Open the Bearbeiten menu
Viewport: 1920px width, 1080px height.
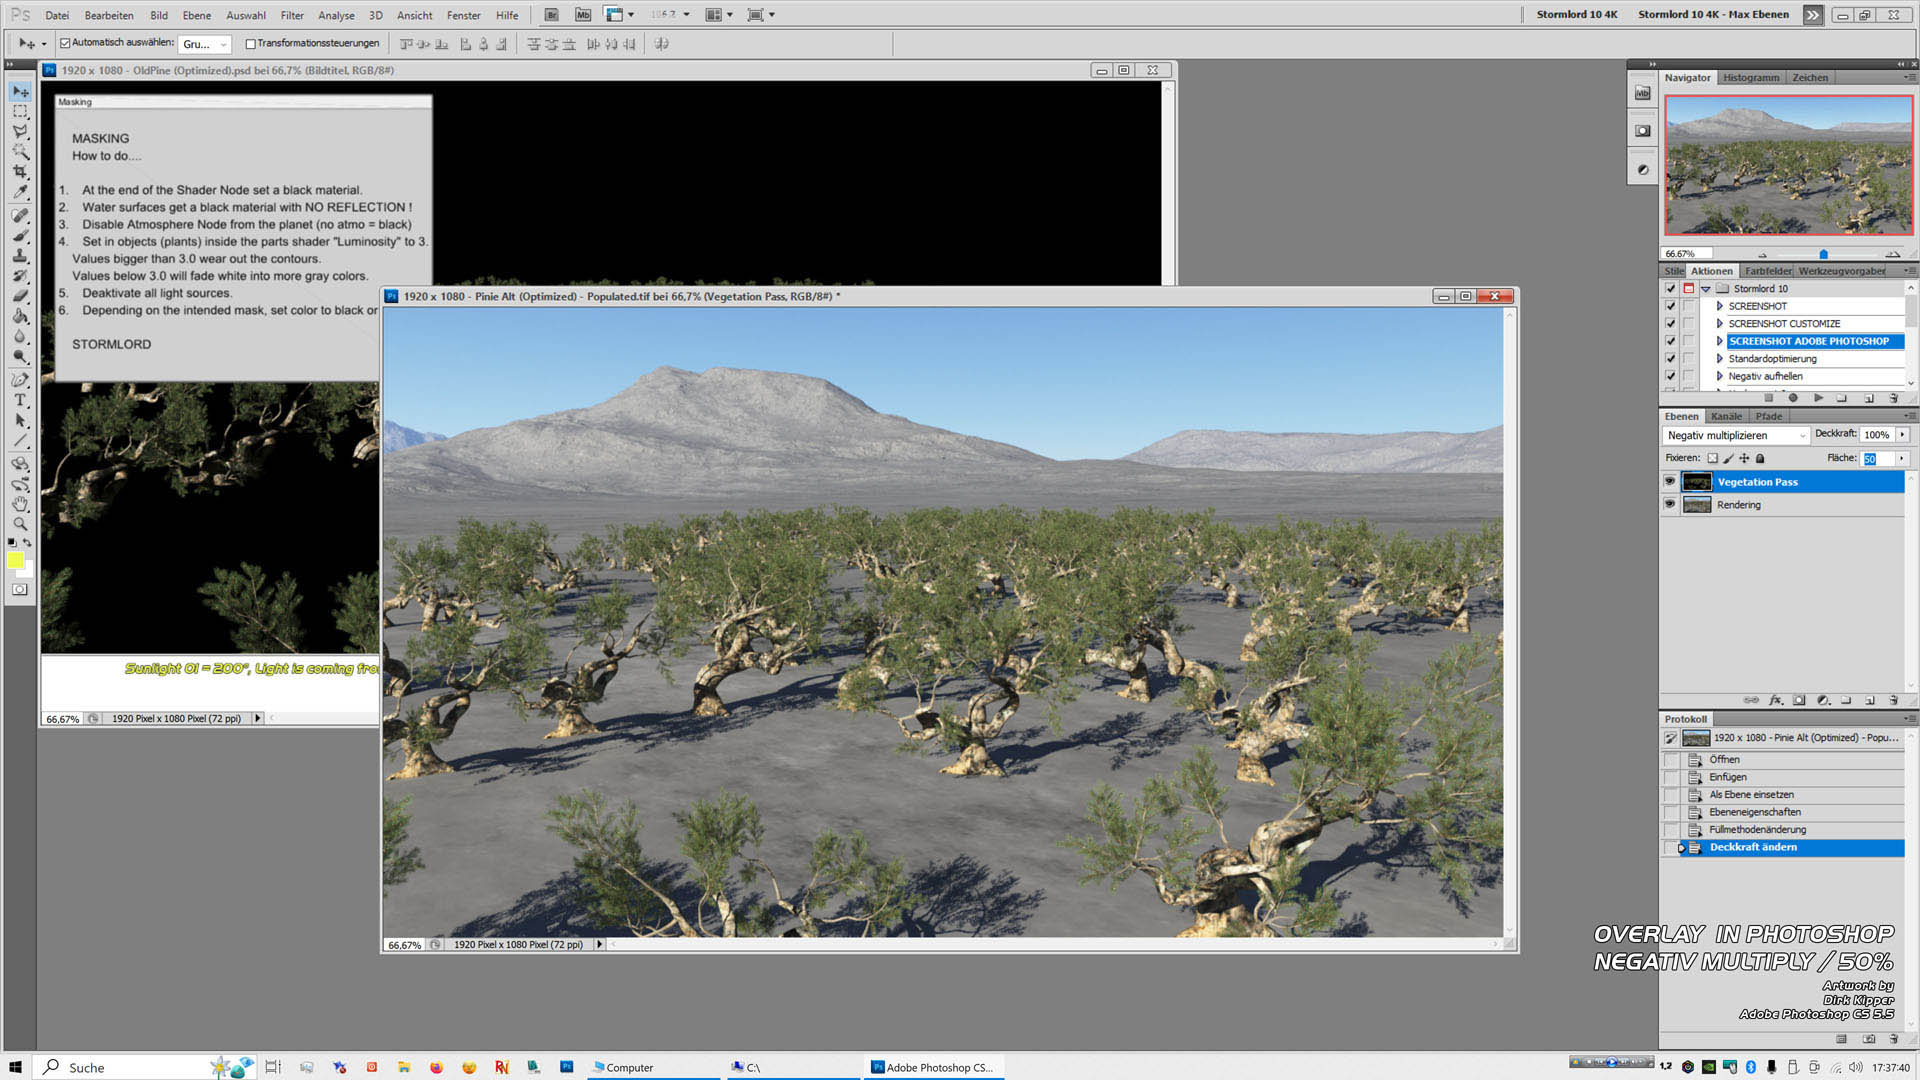pos(109,15)
